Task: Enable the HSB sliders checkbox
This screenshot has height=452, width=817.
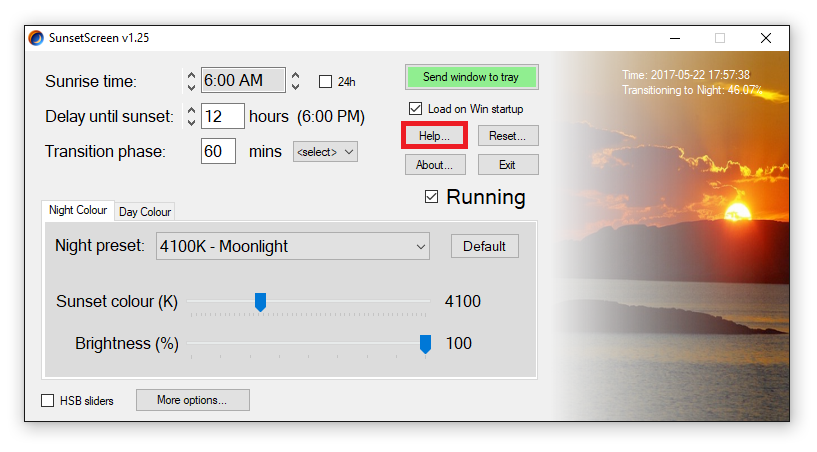Action: (x=47, y=401)
